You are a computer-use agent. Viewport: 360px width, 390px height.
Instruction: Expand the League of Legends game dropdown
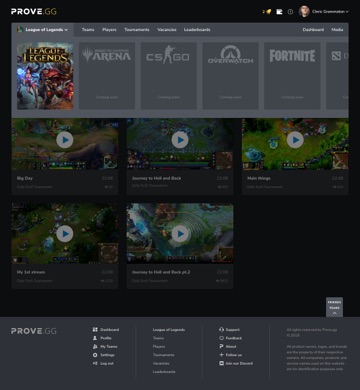(x=43, y=30)
